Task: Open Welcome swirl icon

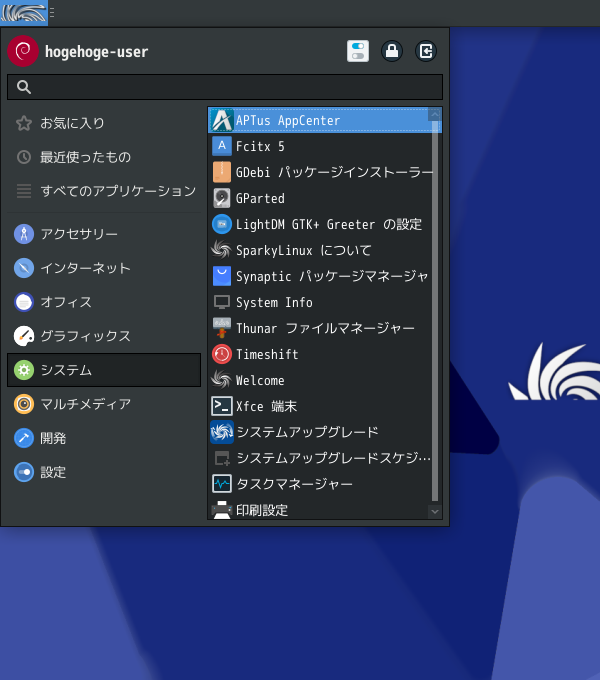Action: pos(222,380)
